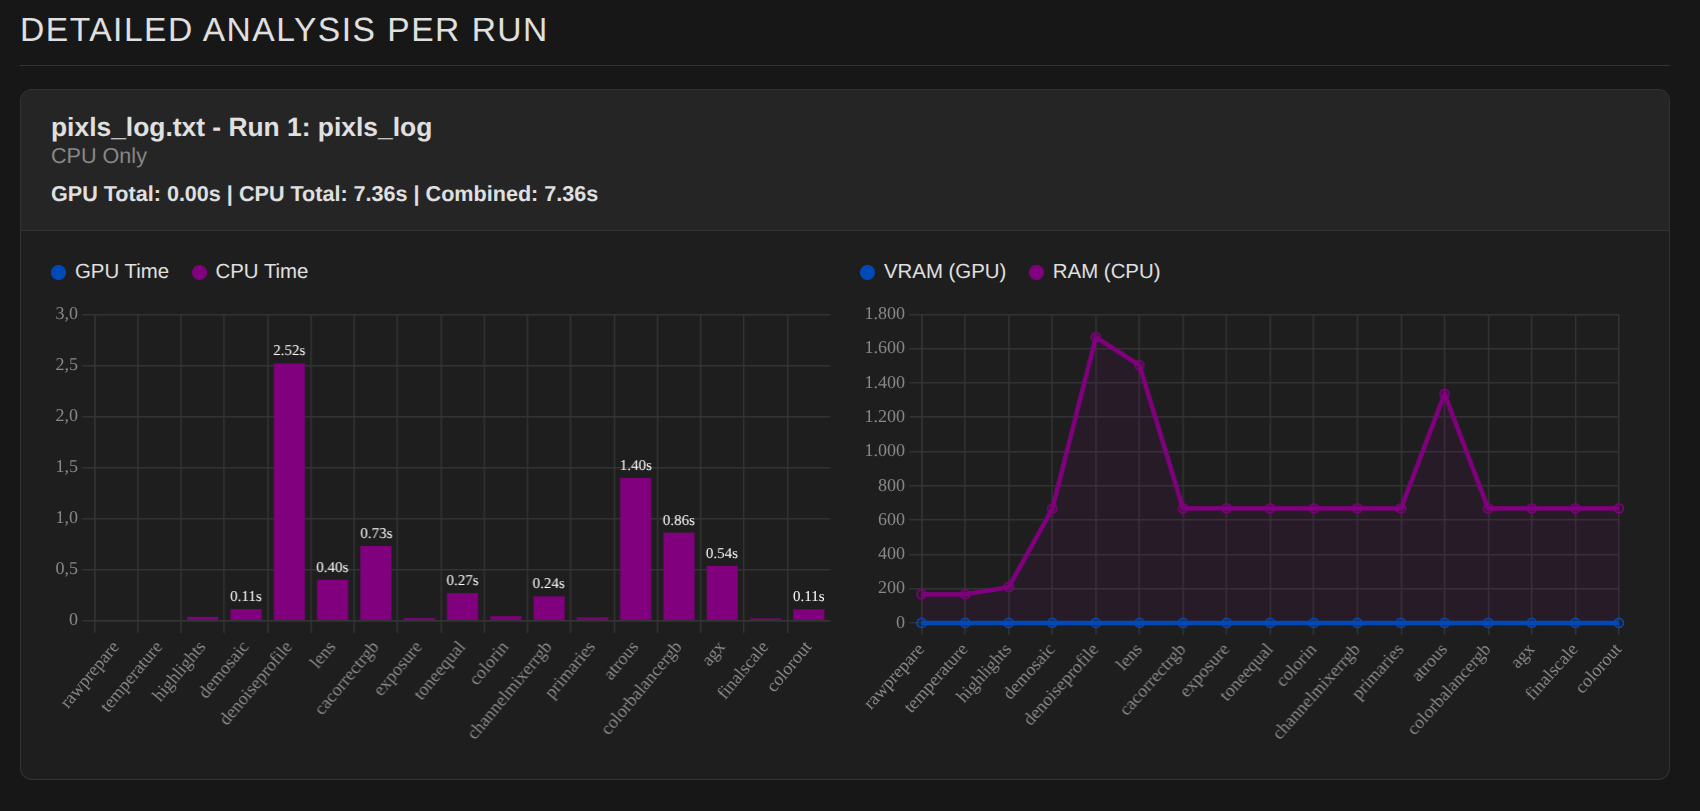Screen dimensions: 1700x811
Task: Click the 'exposure' axis label in memory chart
Action: (x=1204, y=670)
